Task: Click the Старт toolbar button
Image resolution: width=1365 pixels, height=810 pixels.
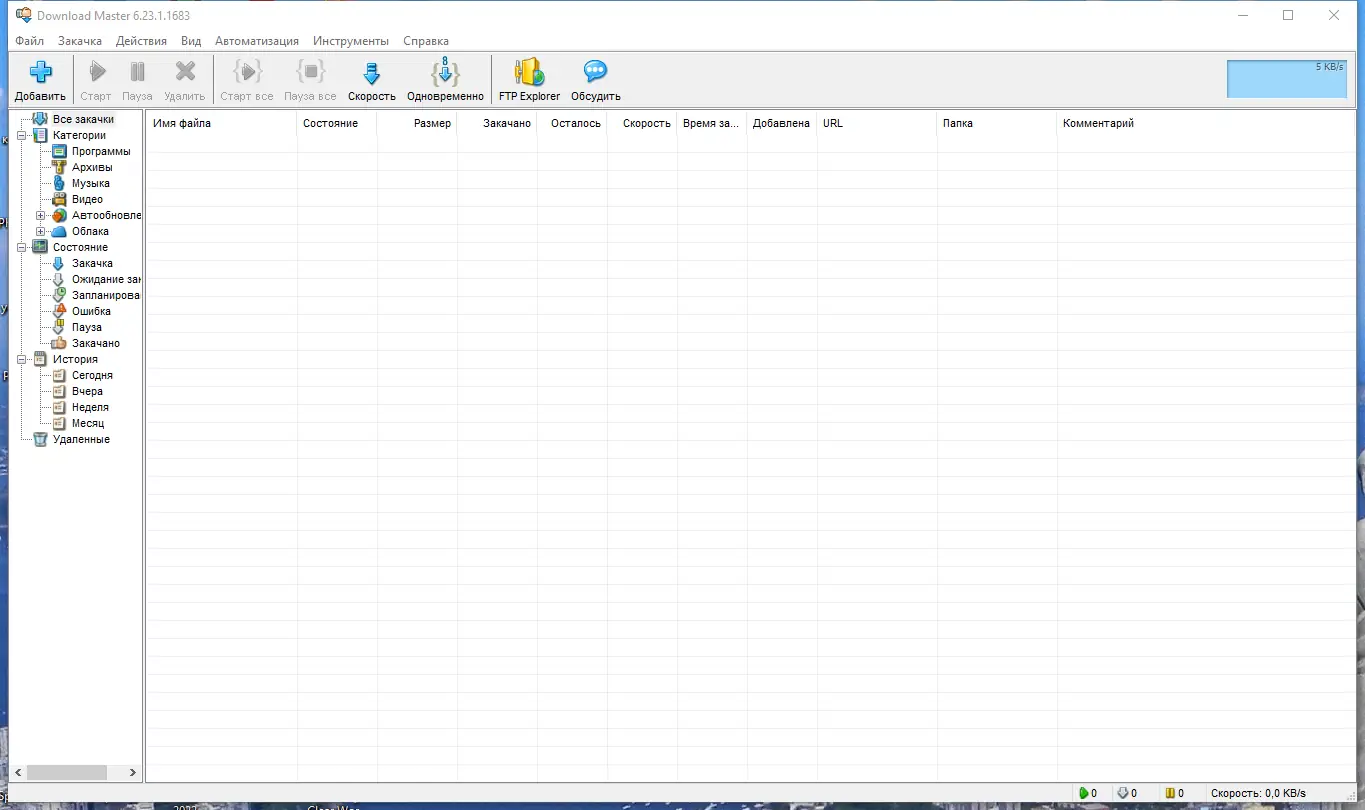Action: click(96, 80)
